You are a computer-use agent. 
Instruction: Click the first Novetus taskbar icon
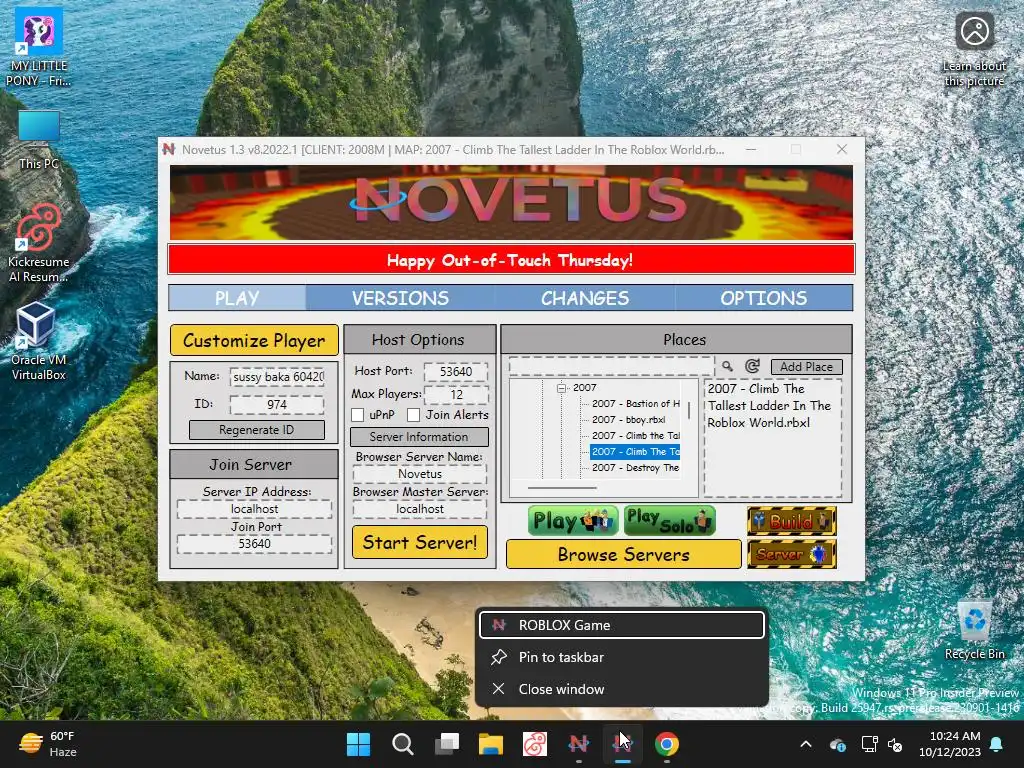tap(579, 744)
